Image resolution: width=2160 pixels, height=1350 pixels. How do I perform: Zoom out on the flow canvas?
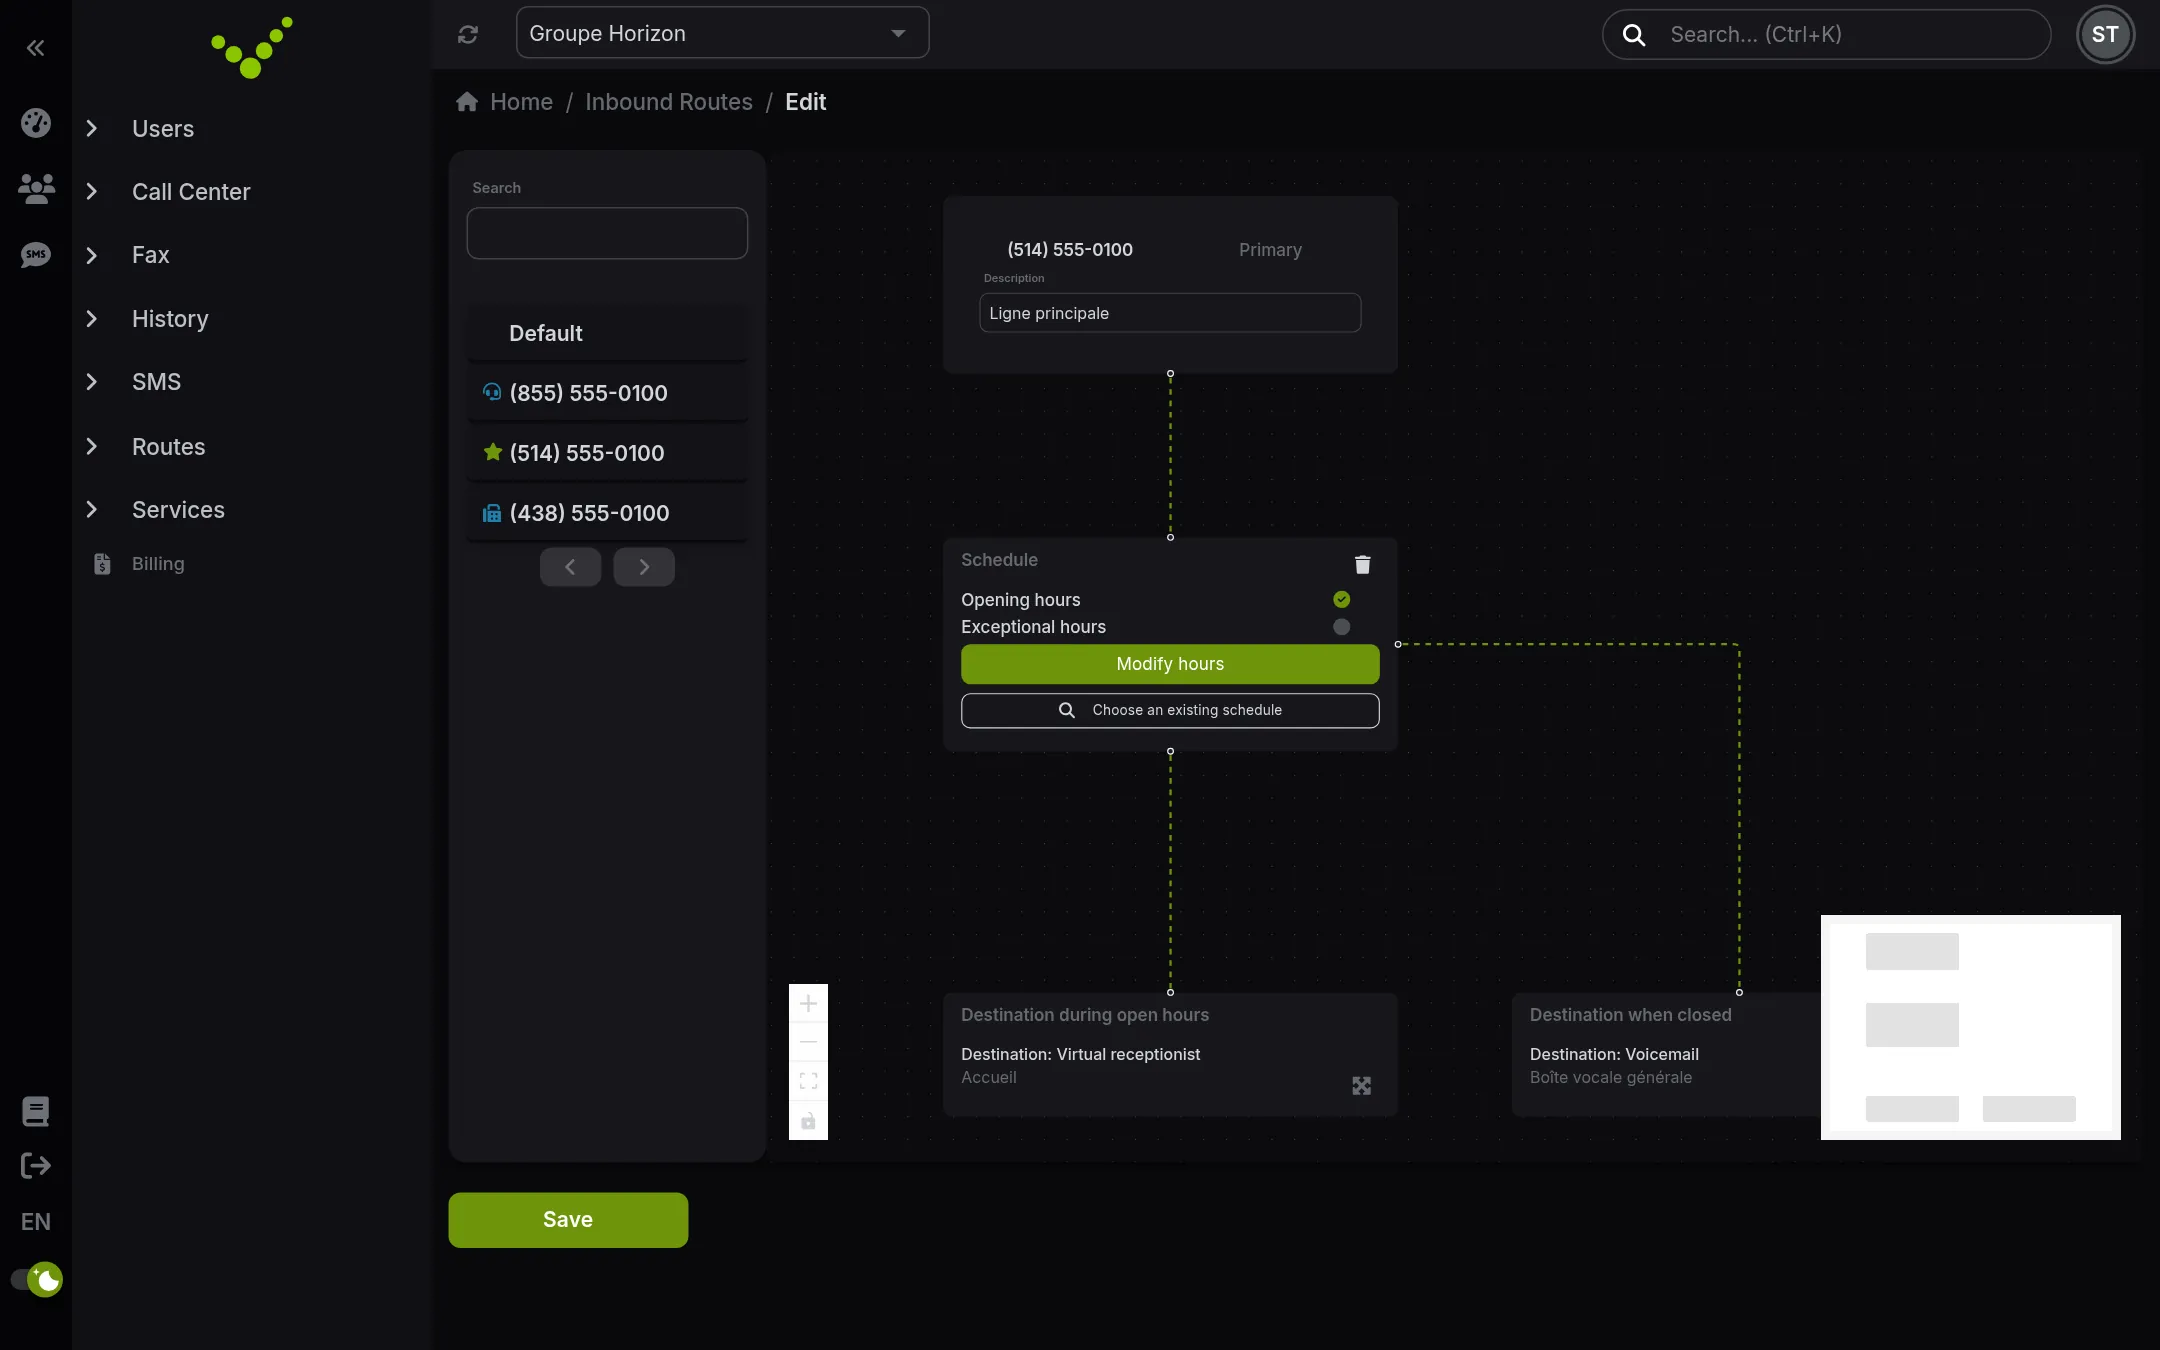[x=808, y=1043]
